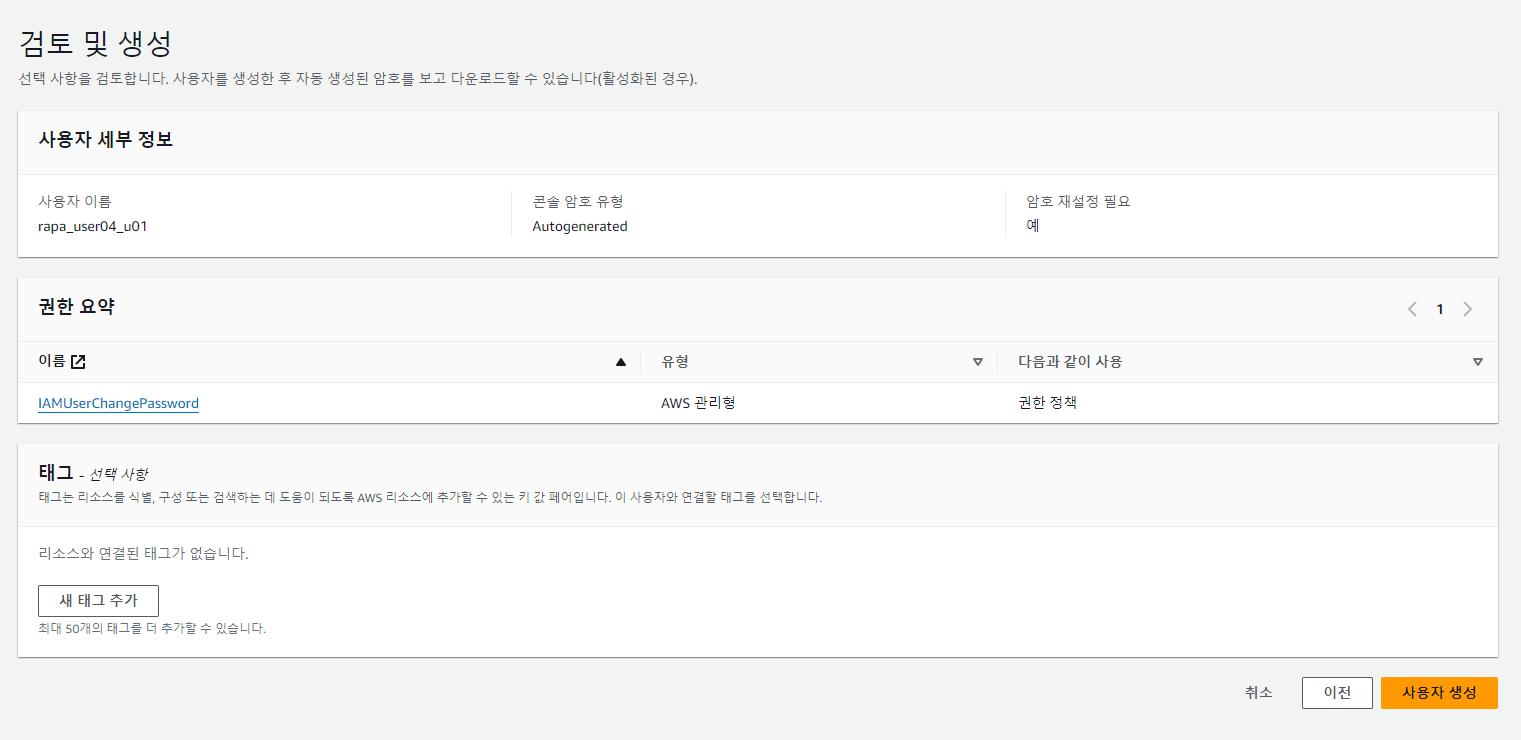Click the 권한 정책 cell
The width and height of the screenshot is (1521, 740).
pyautogui.click(x=1047, y=403)
